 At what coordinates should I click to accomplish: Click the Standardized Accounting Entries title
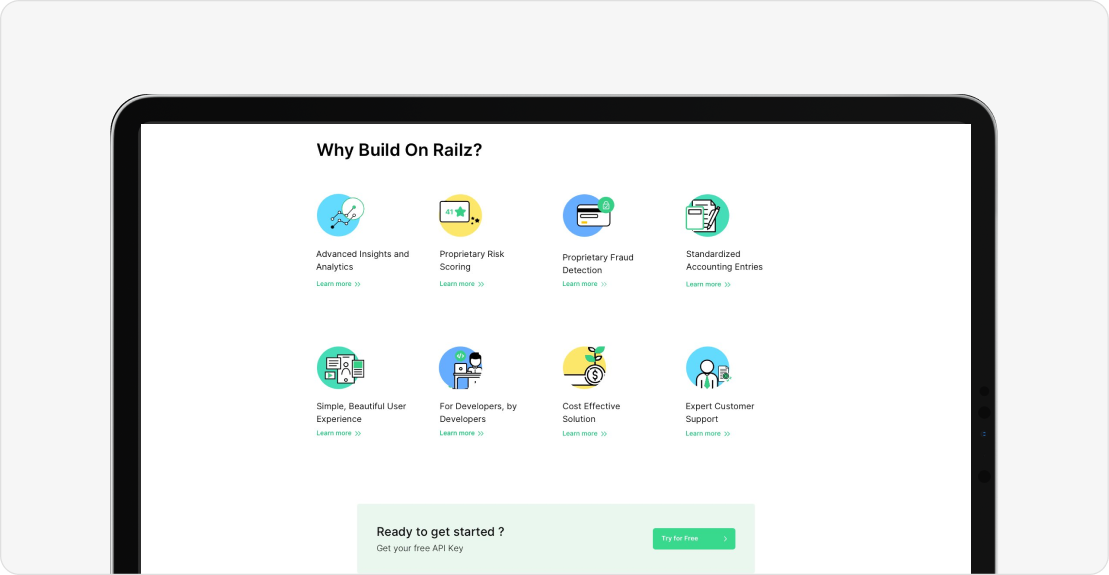[724, 260]
